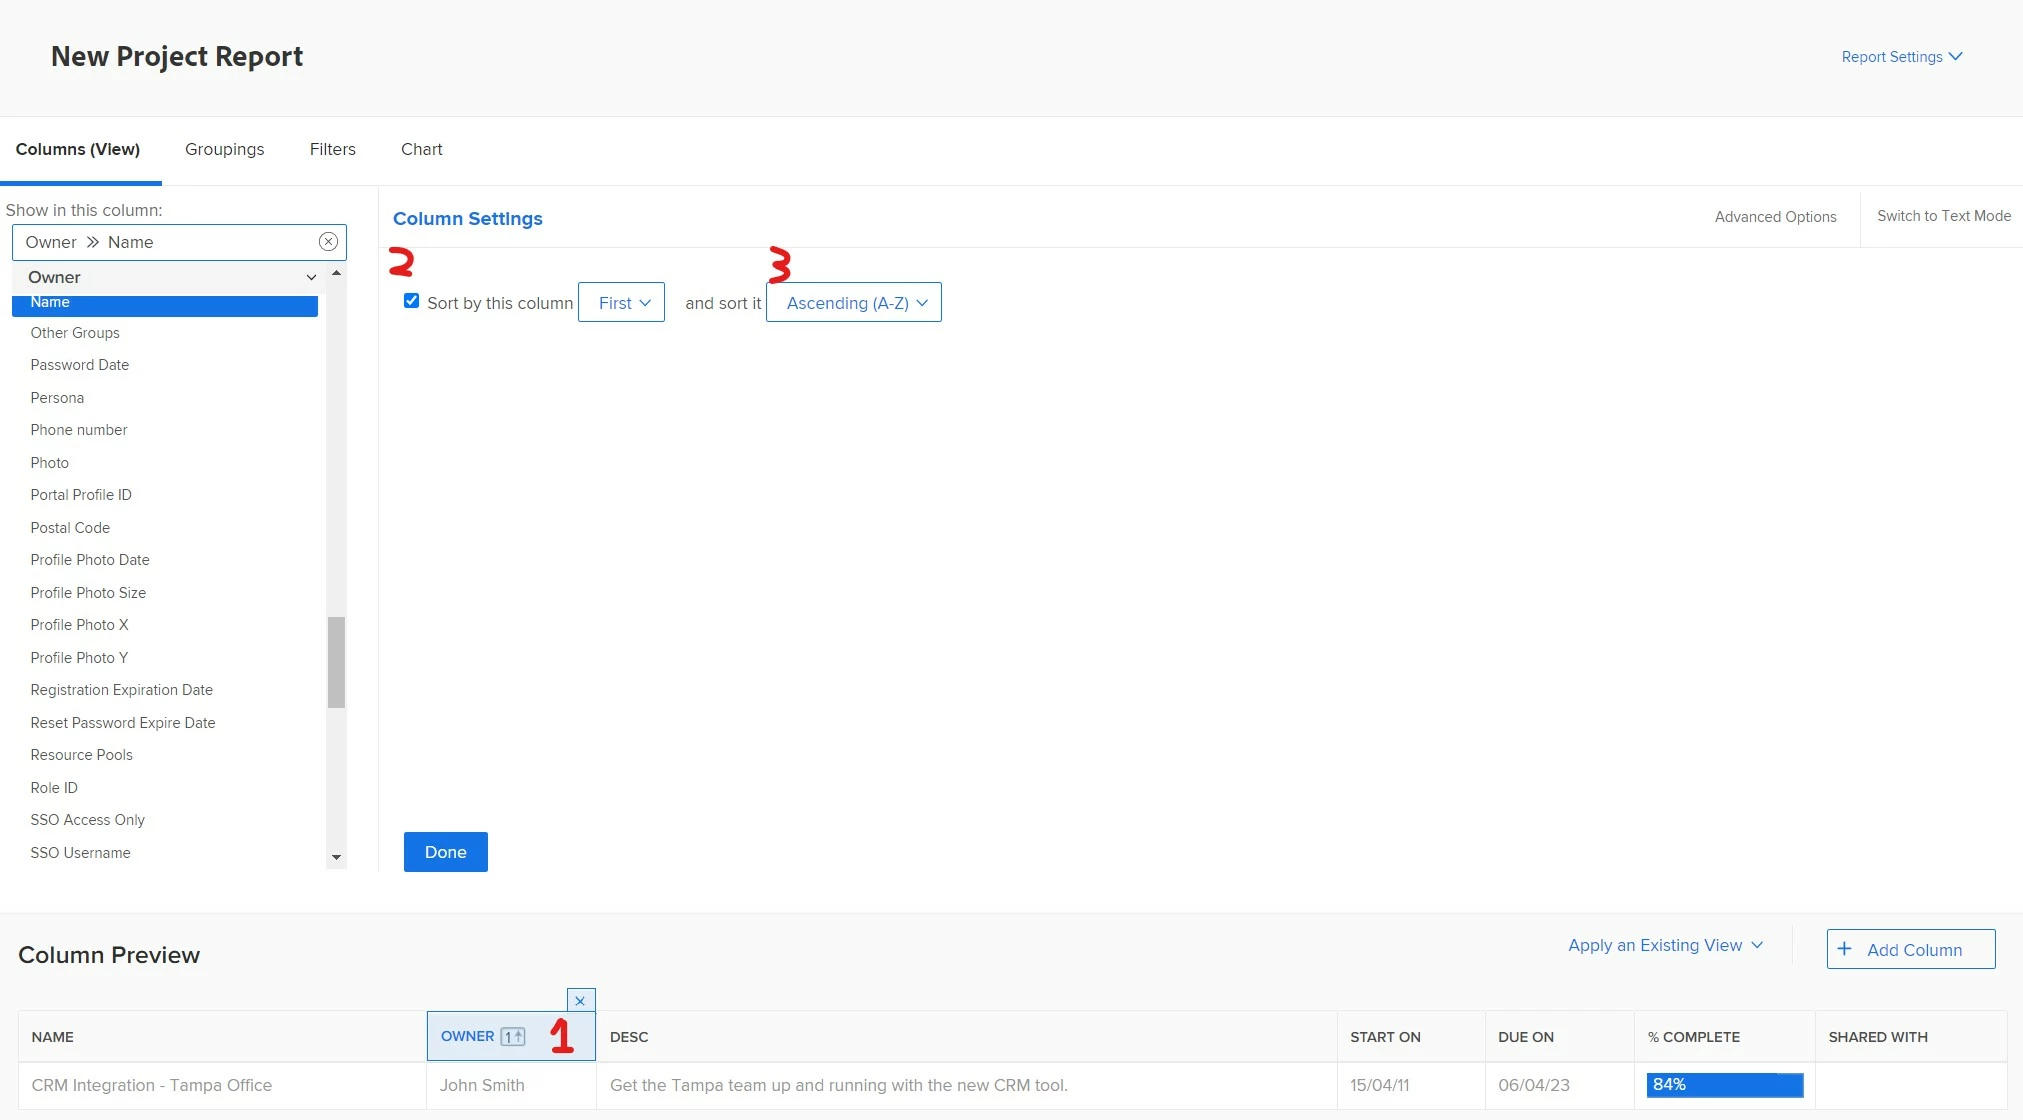
Task: Open the Ascending (A-Z) sort dropdown
Action: coord(853,302)
